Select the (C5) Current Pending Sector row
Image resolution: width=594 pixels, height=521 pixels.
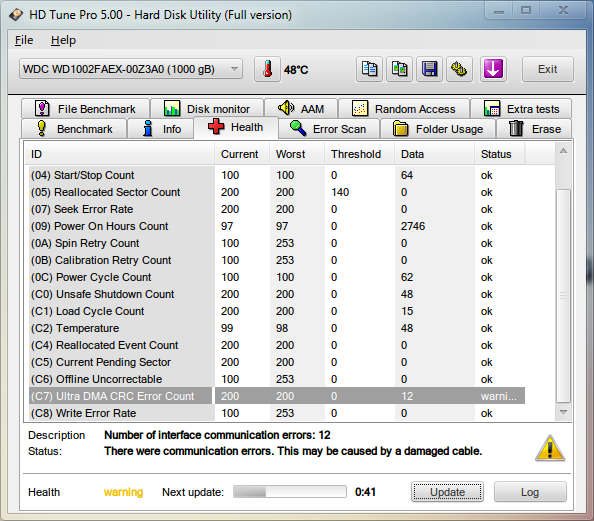pos(277,362)
